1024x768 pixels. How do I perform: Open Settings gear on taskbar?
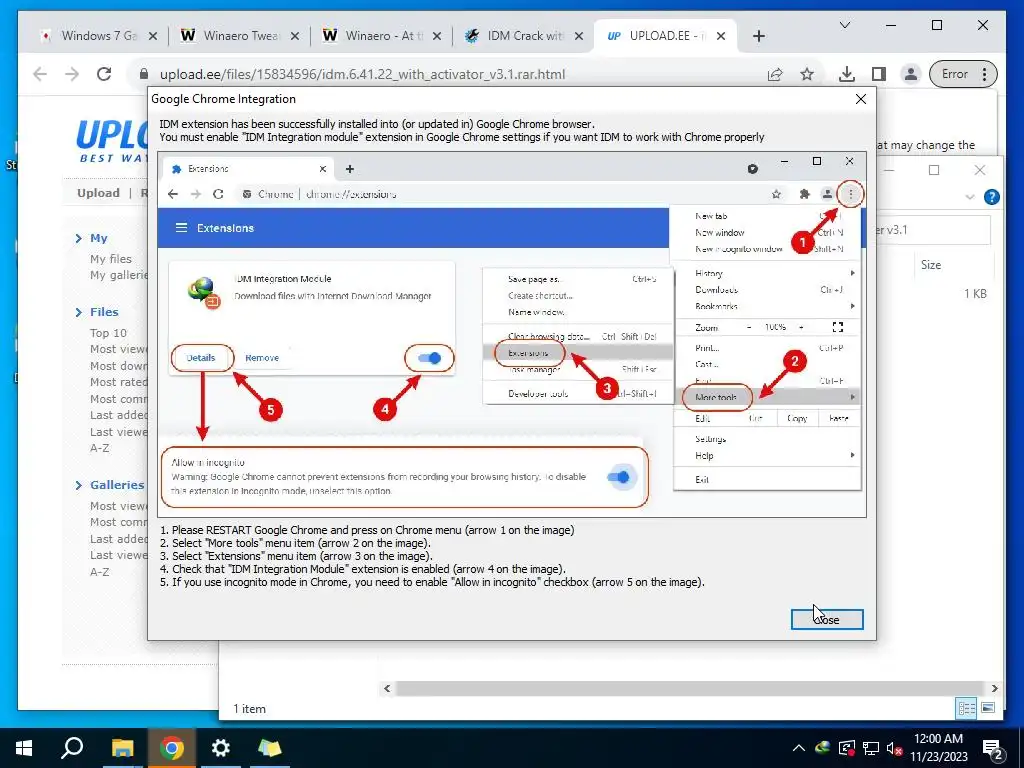coord(221,748)
